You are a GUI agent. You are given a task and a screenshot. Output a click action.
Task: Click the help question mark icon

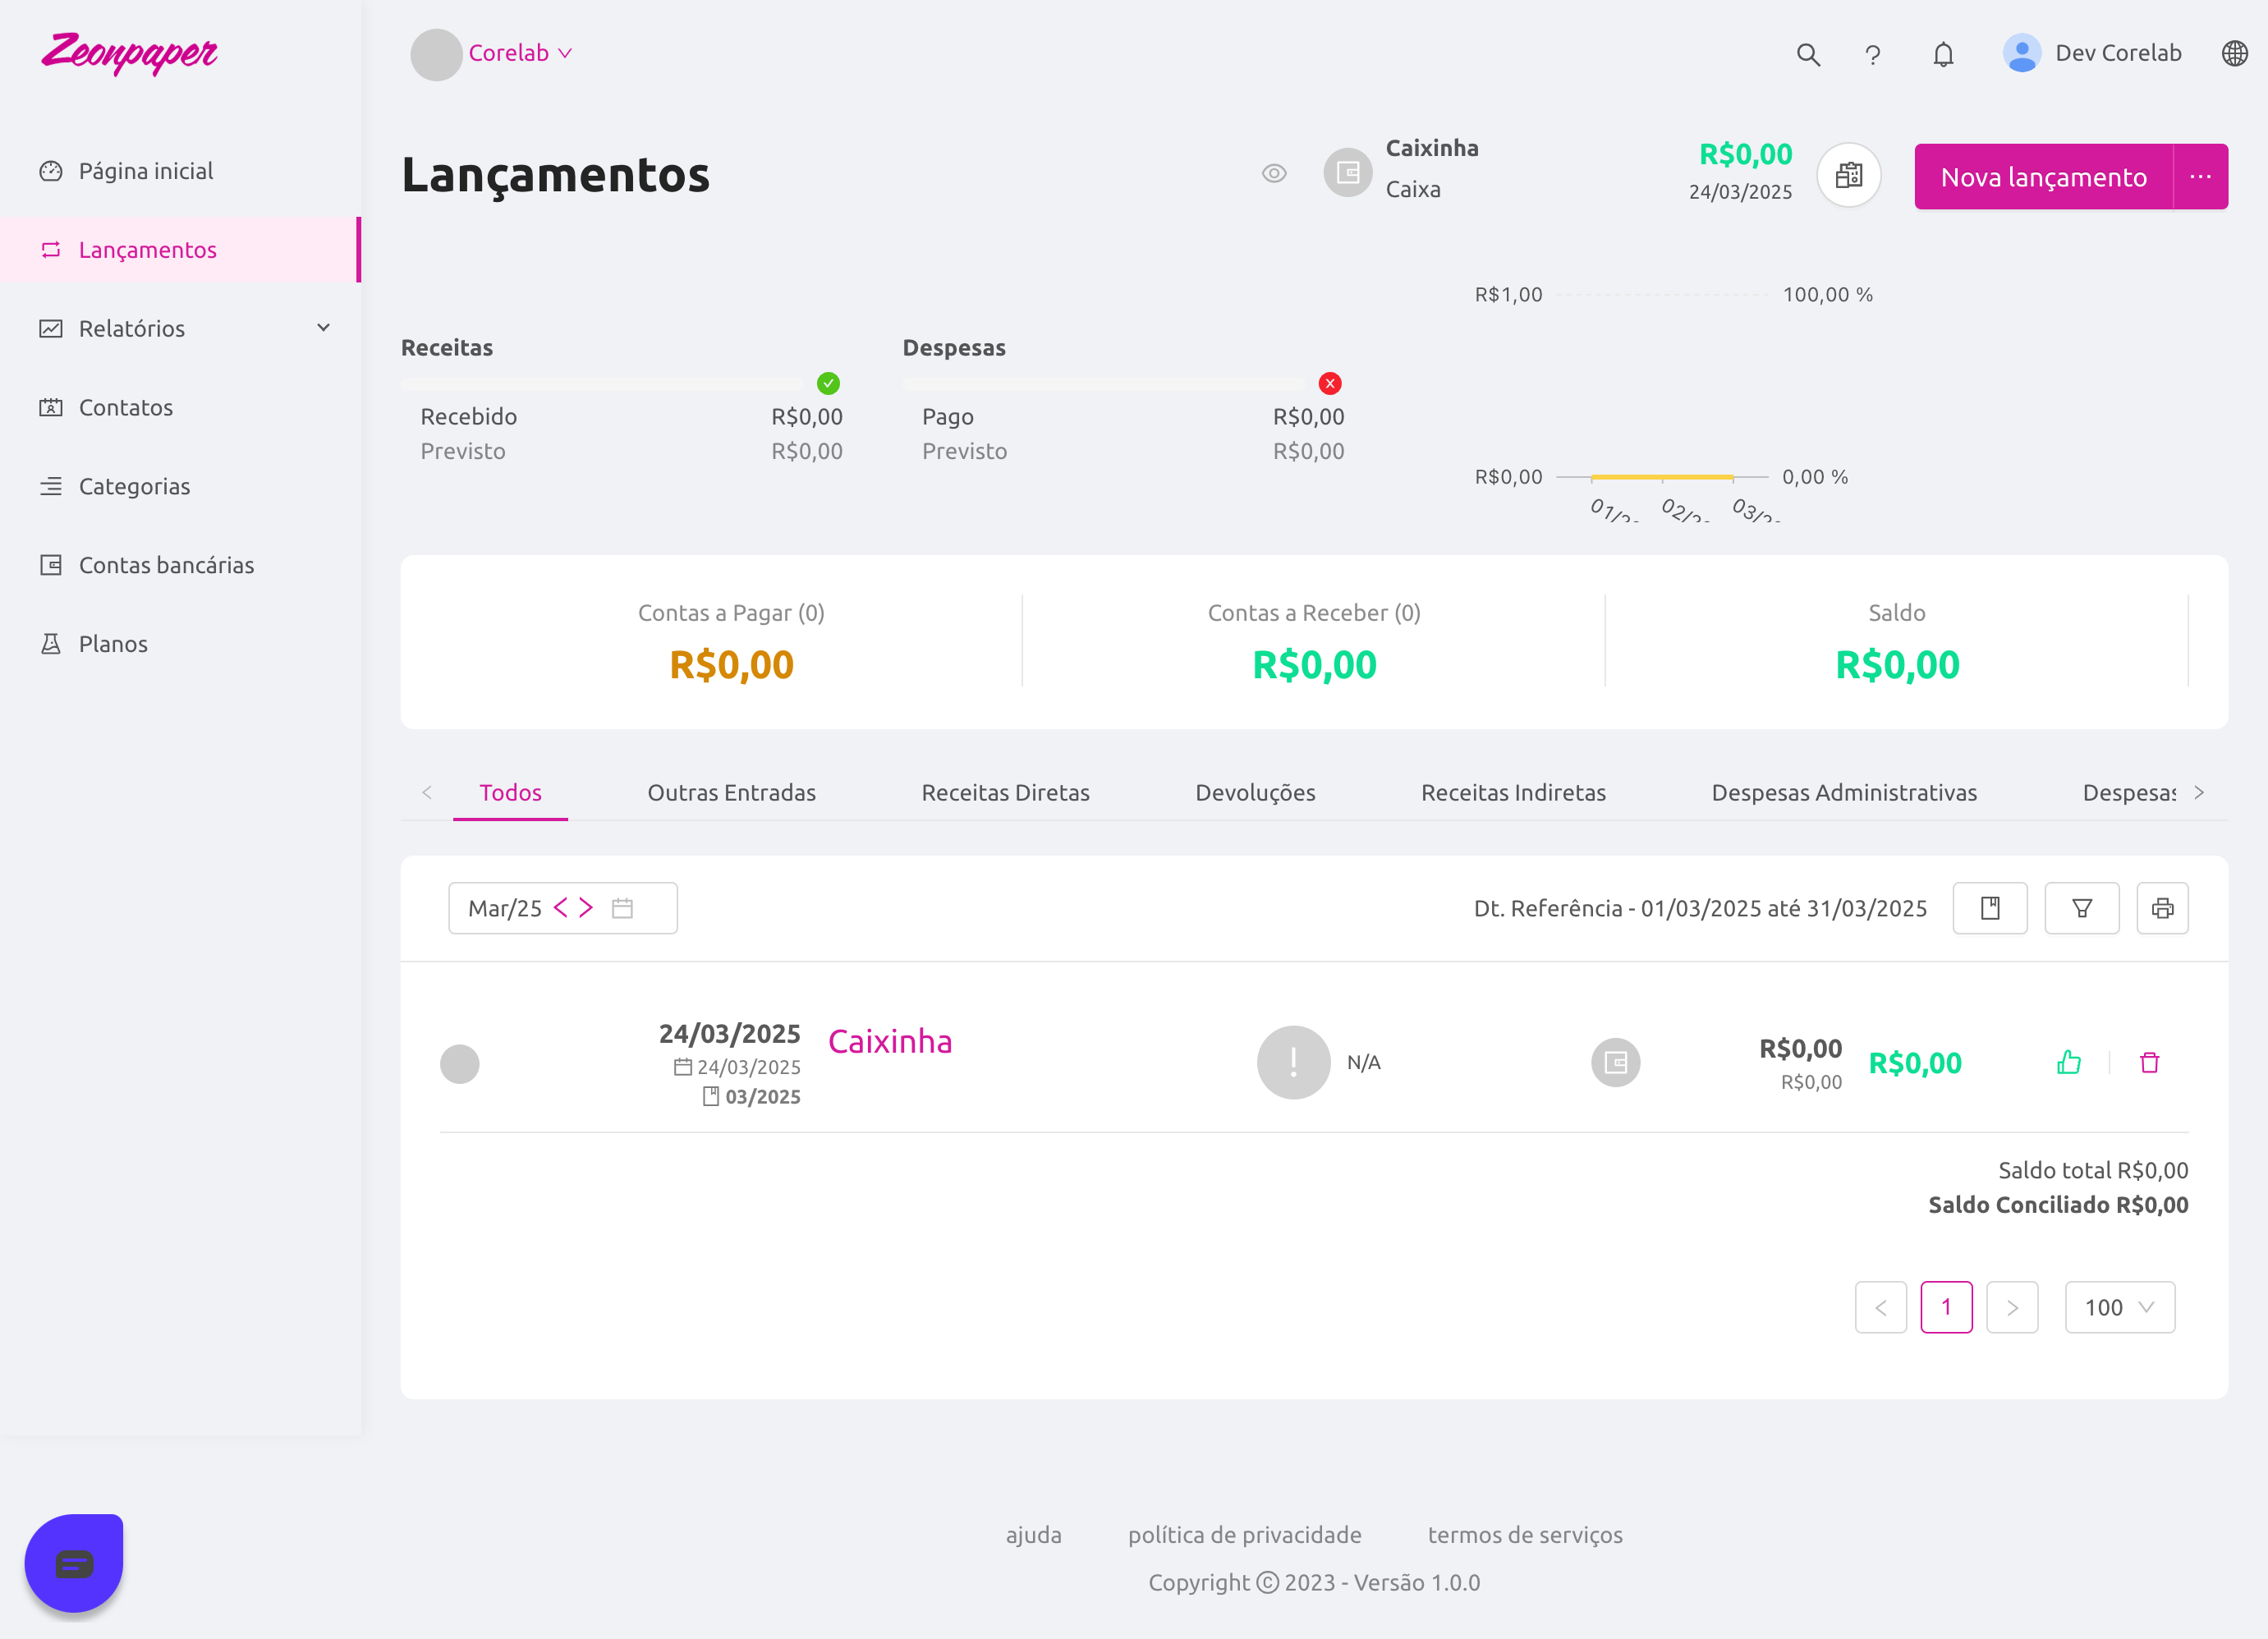tap(1872, 54)
